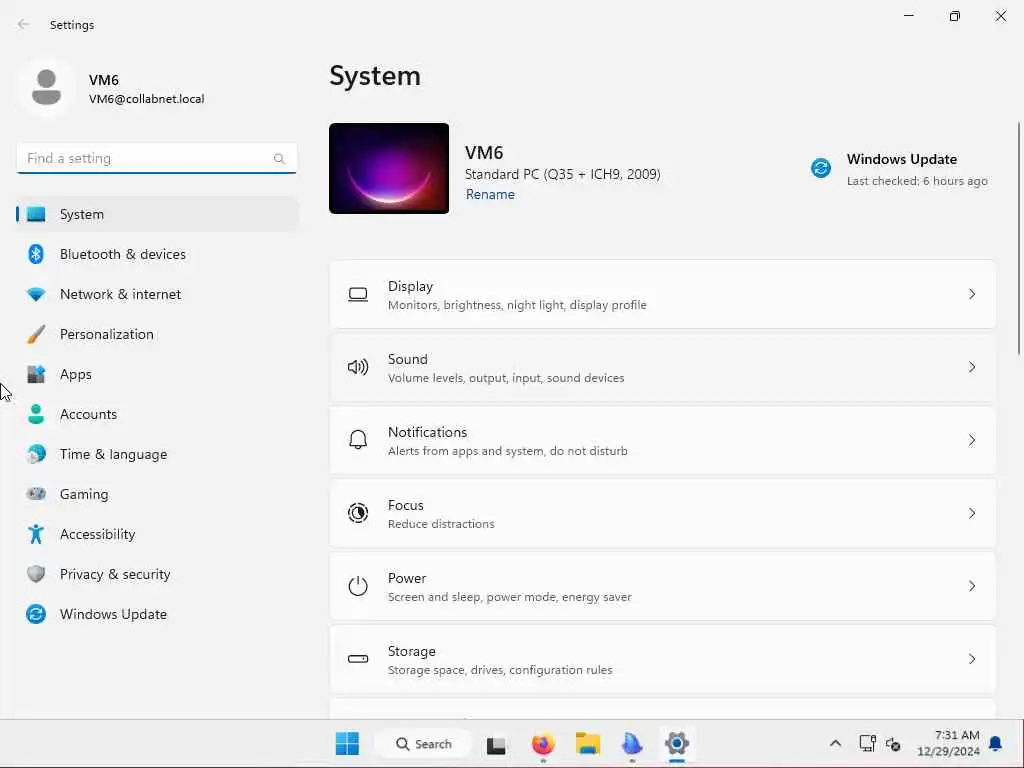Click the Settings gear on the taskbar
This screenshot has height=768, width=1024.
[677, 743]
